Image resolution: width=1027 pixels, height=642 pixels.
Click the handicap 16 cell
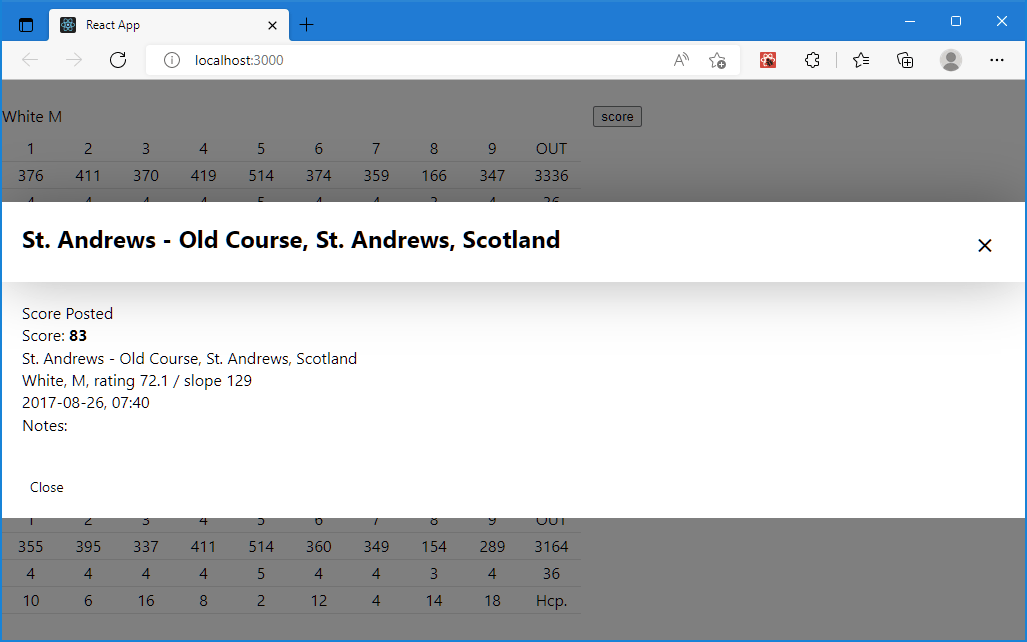click(145, 601)
